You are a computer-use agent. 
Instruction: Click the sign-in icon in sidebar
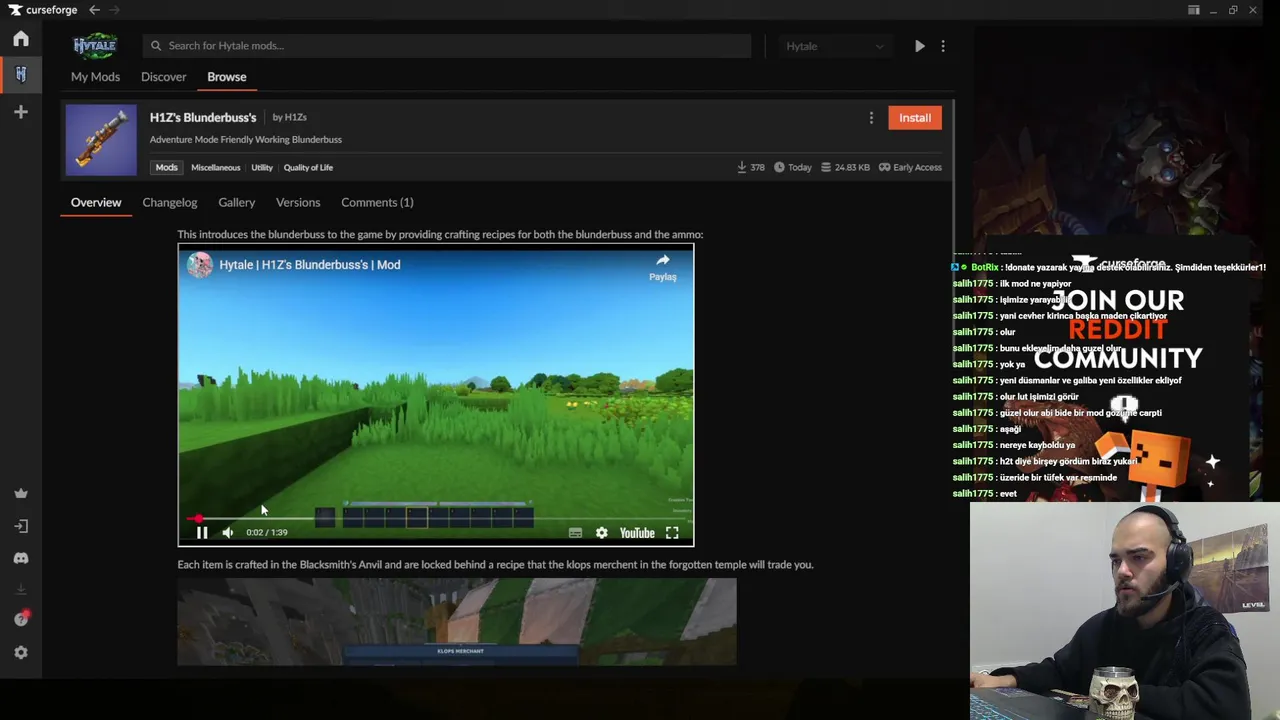pyautogui.click(x=21, y=526)
